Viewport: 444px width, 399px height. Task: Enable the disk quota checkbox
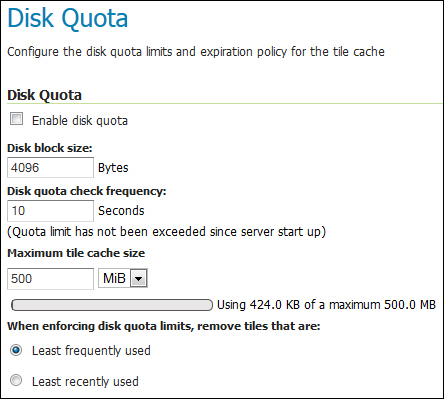click(x=16, y=119)
